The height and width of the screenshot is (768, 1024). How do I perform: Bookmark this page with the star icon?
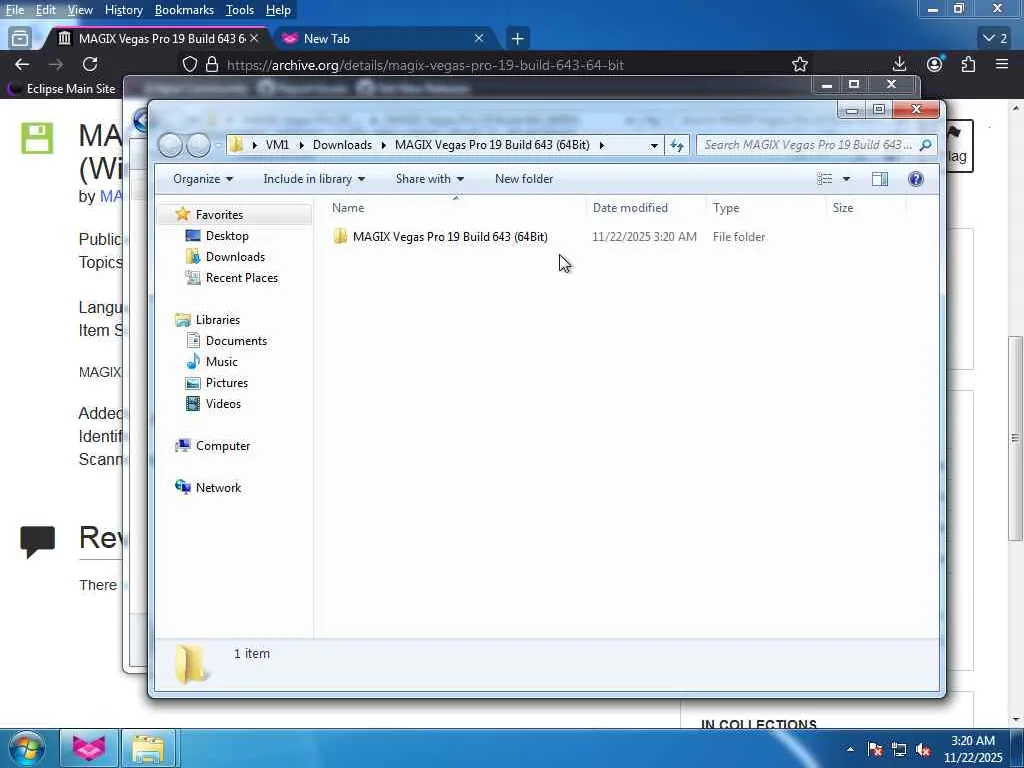799,64
